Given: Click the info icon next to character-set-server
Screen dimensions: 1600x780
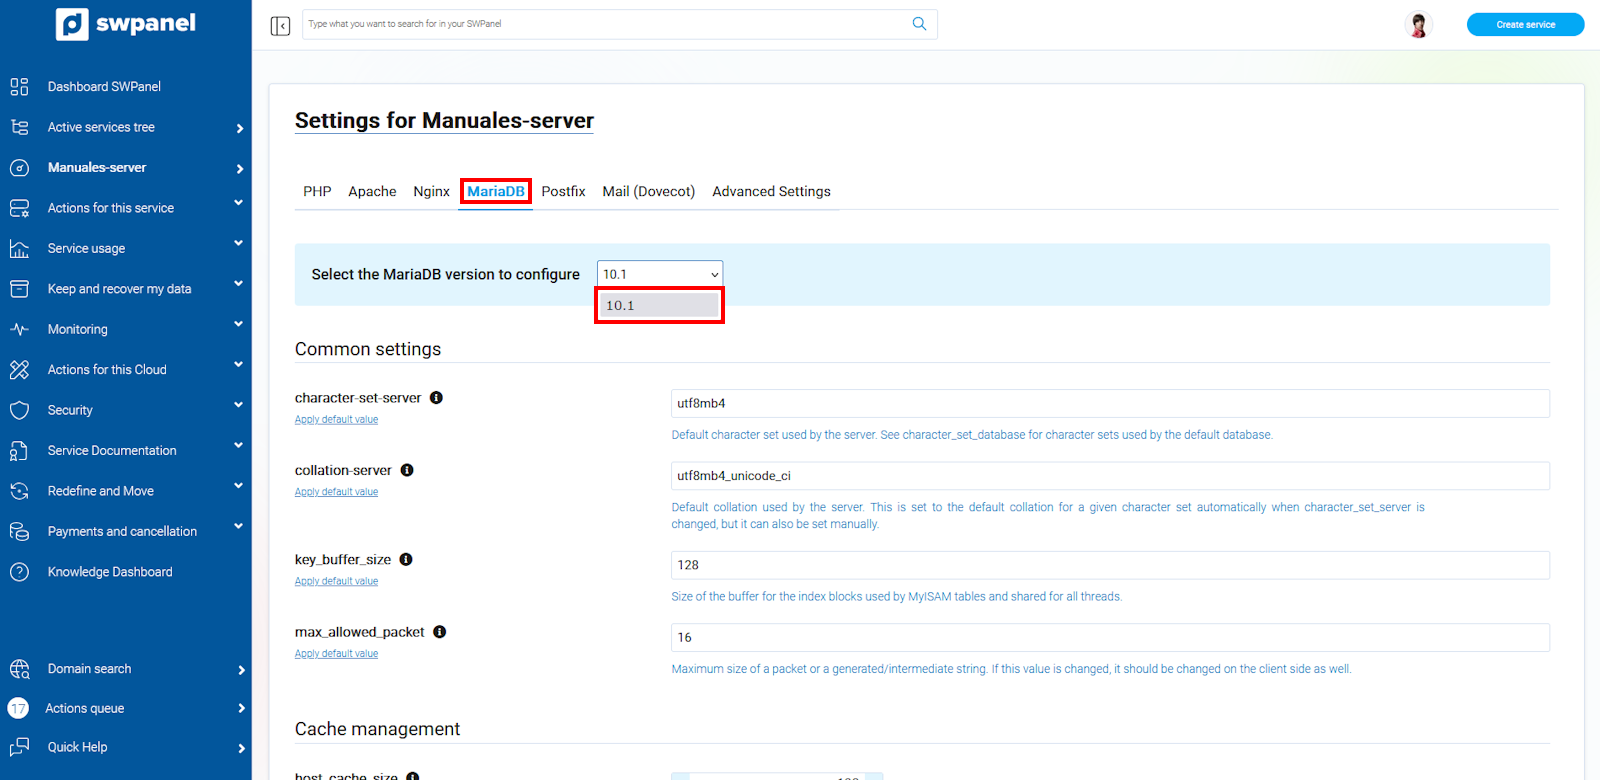Looking at the screenshot, I should pos(436,398).
